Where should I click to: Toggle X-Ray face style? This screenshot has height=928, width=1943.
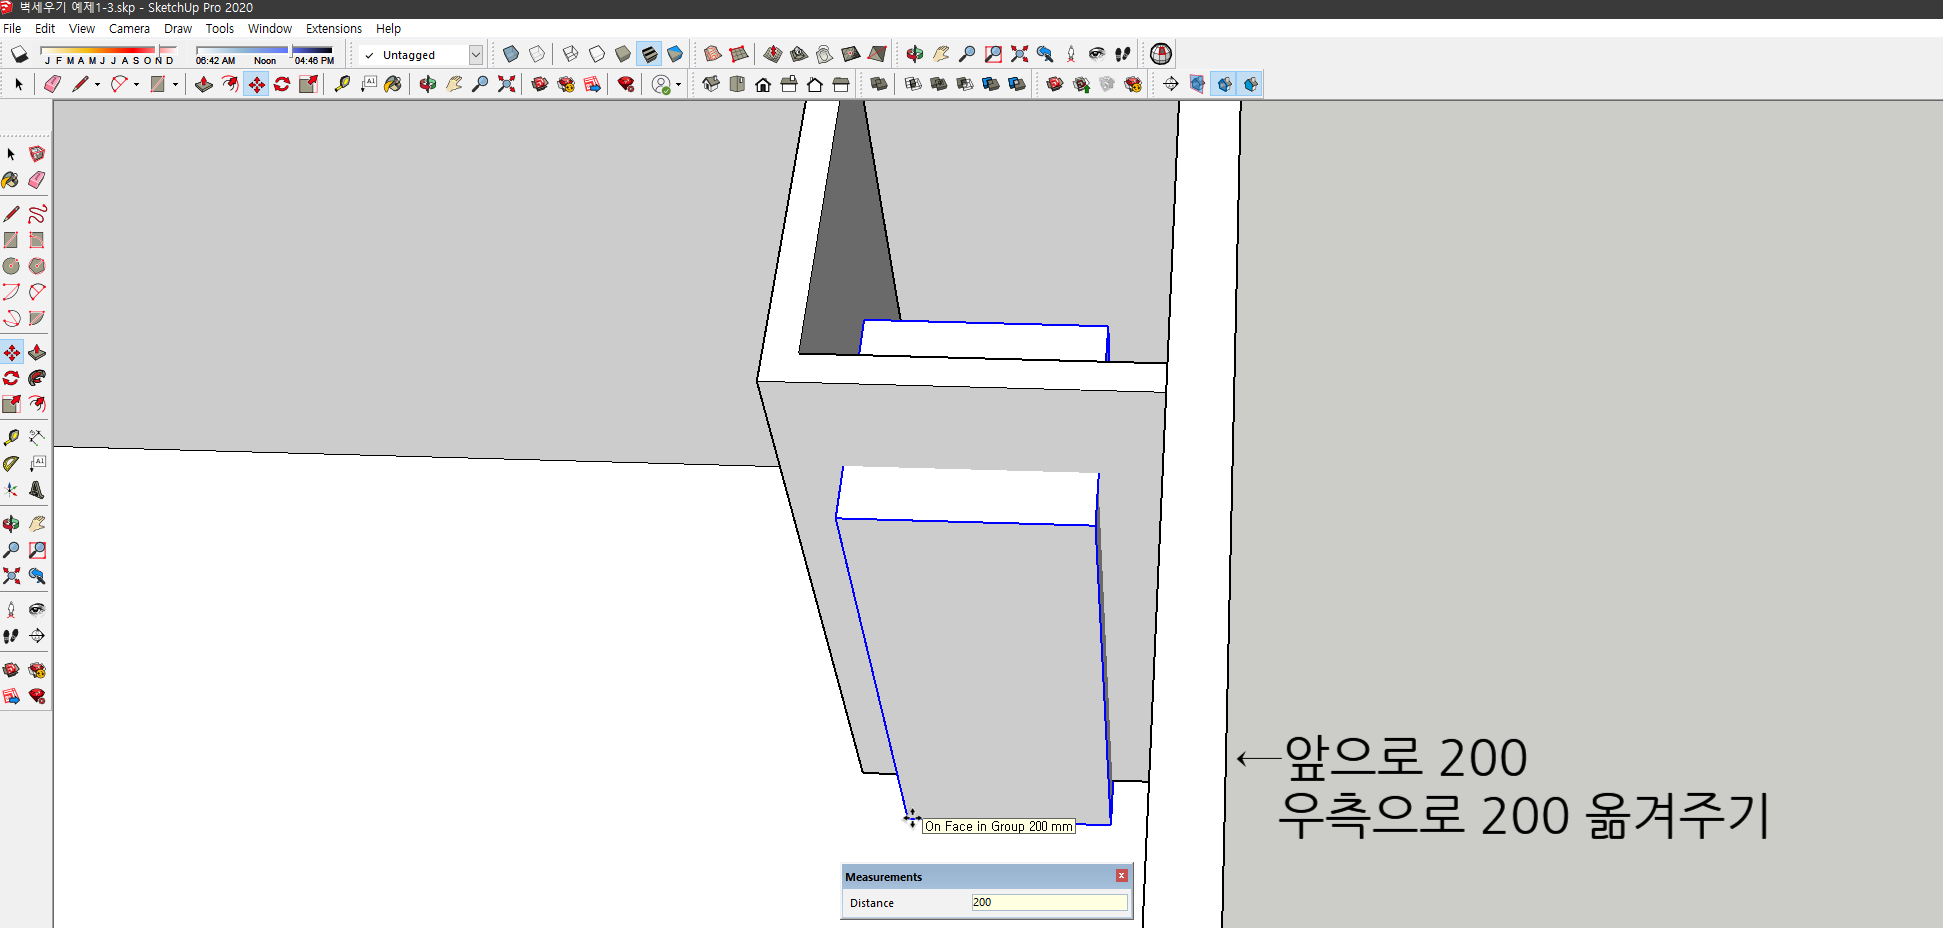pos(511,54)
